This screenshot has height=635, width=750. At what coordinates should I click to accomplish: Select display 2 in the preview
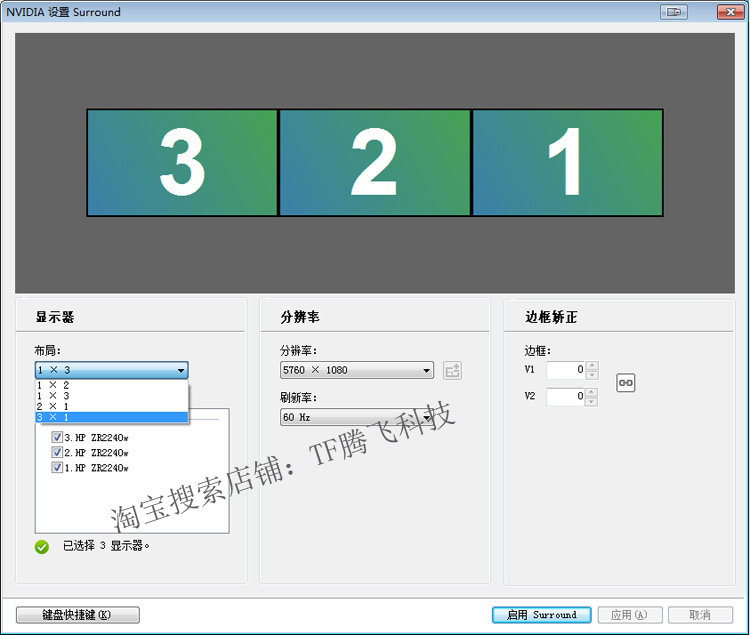click(x=375, y=163)
